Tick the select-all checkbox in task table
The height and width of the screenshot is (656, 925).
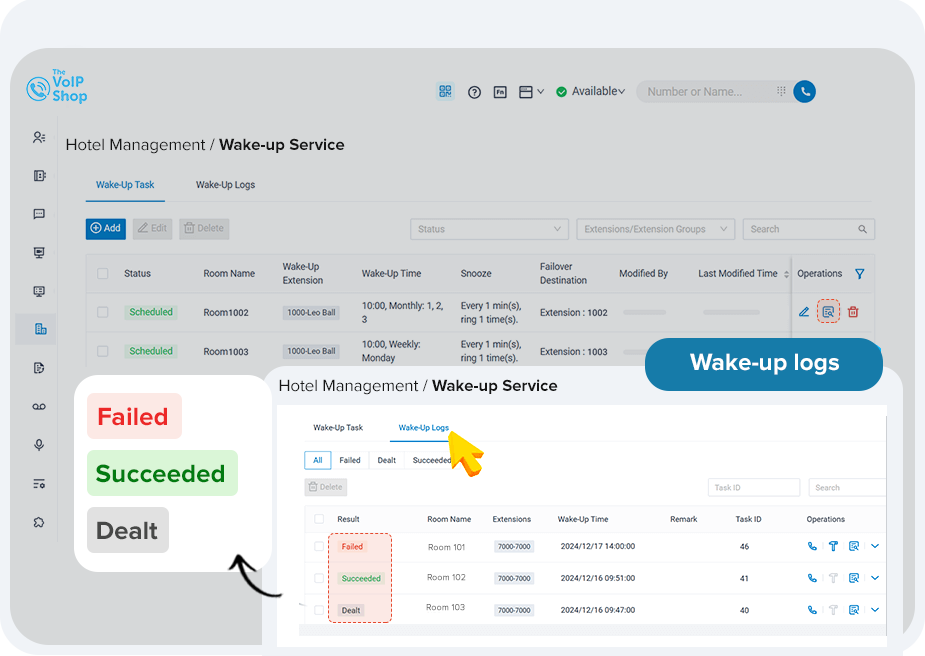tap(103, 274)
